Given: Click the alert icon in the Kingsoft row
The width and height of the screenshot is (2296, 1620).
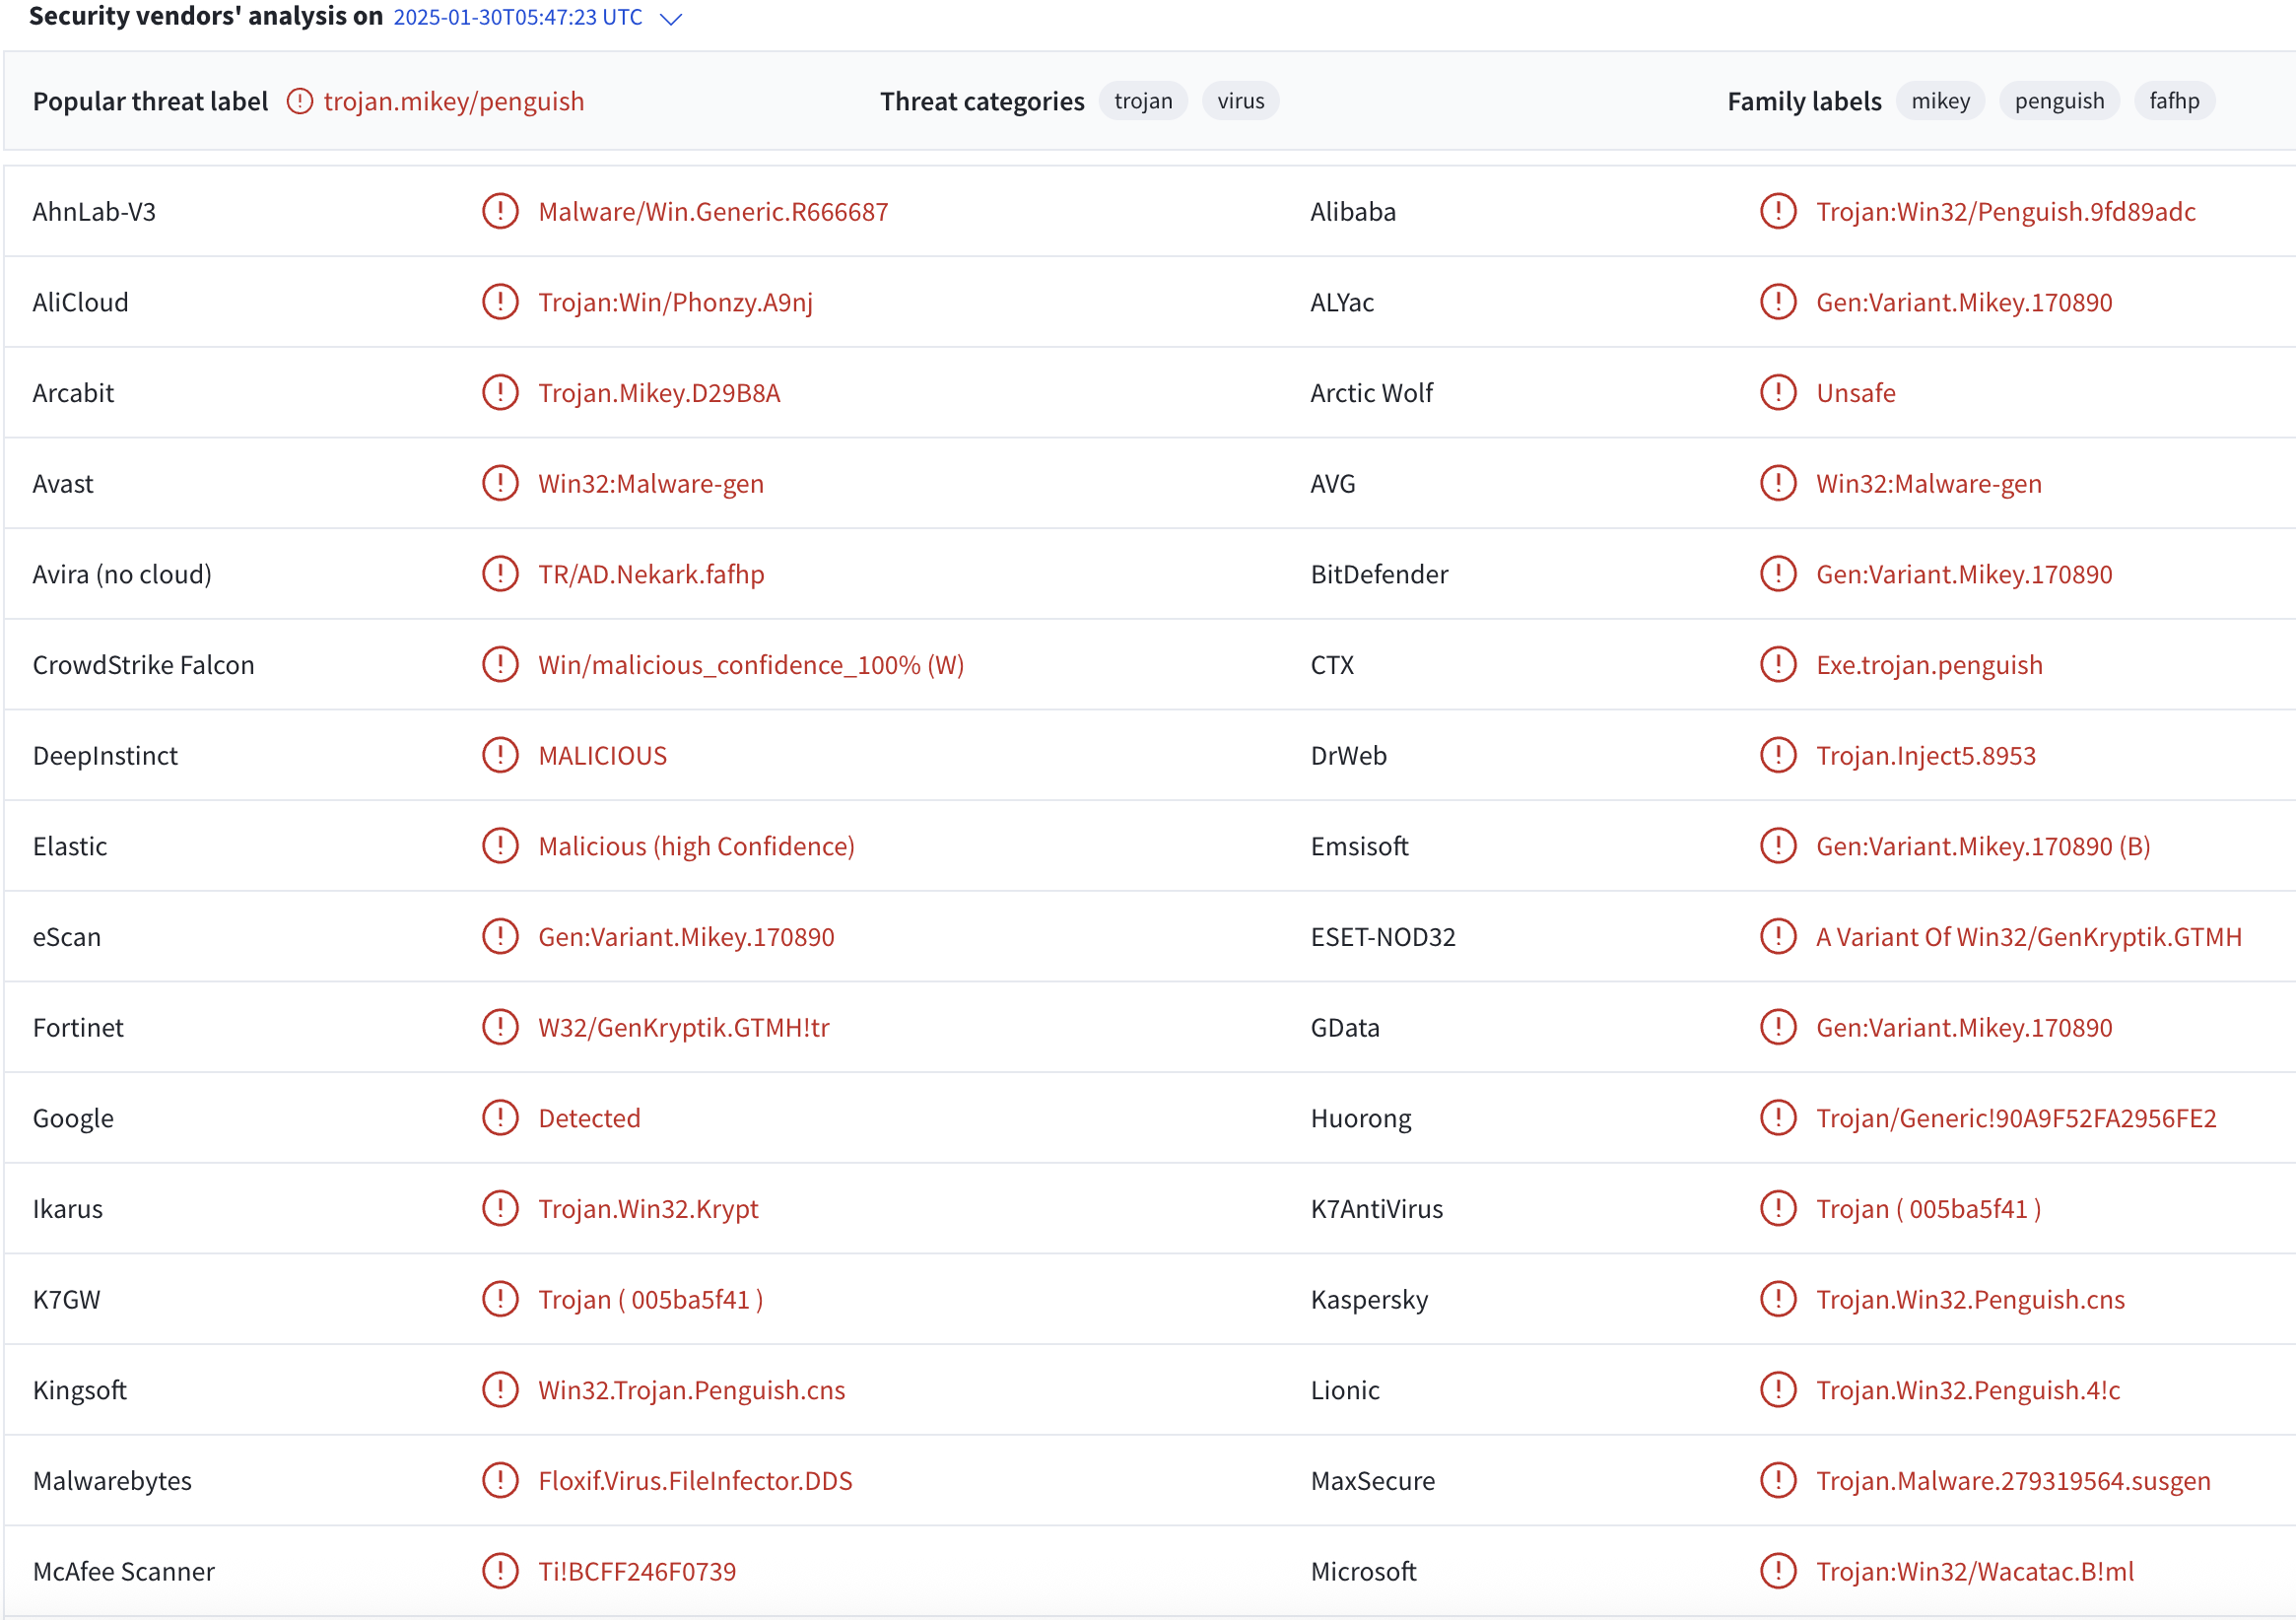Looking at the screenshot, I should [500, 1390].
